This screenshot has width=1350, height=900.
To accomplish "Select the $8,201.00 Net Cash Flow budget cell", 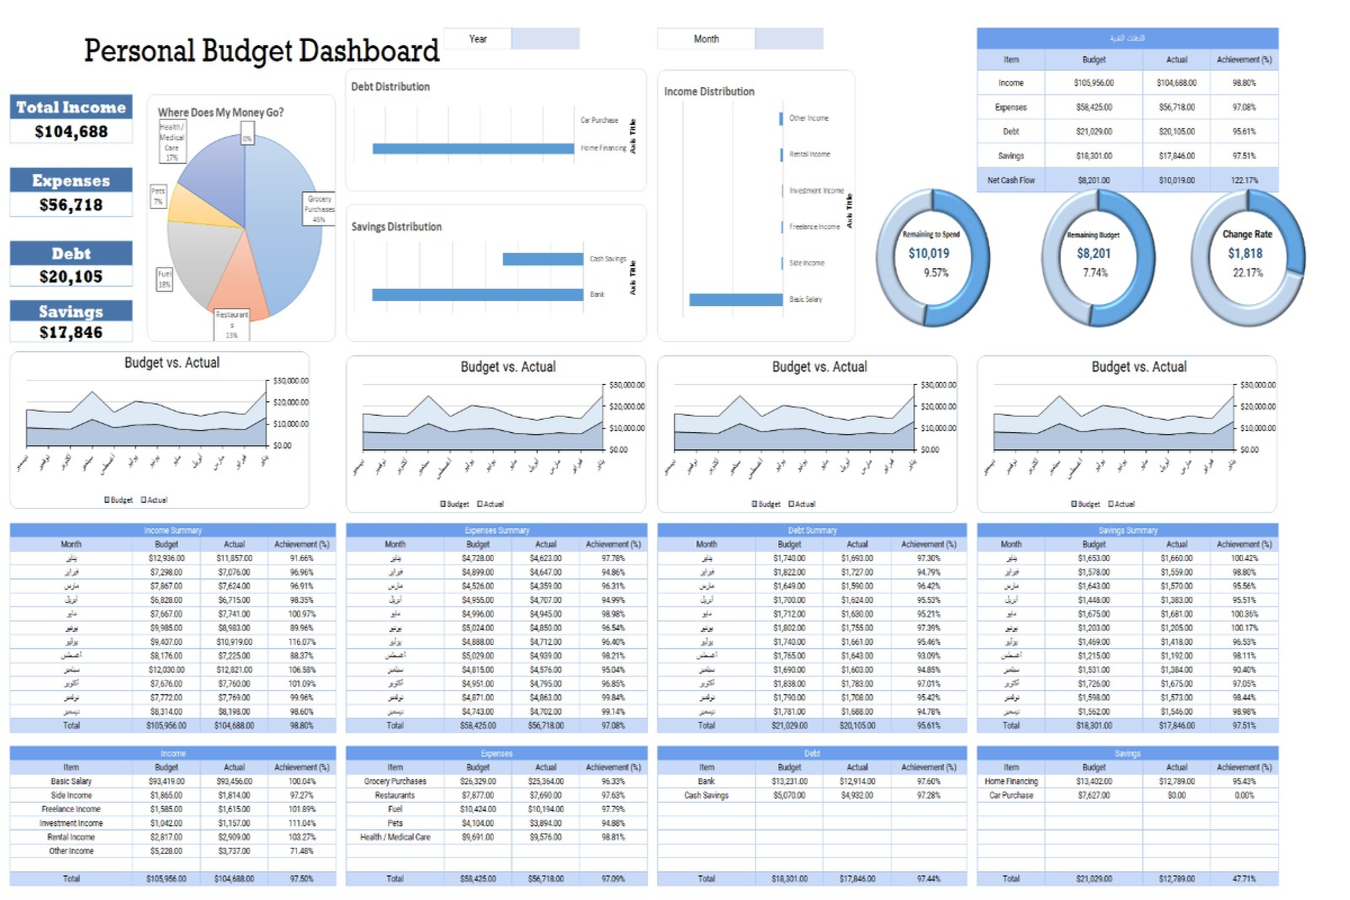I will (1094, 181).
